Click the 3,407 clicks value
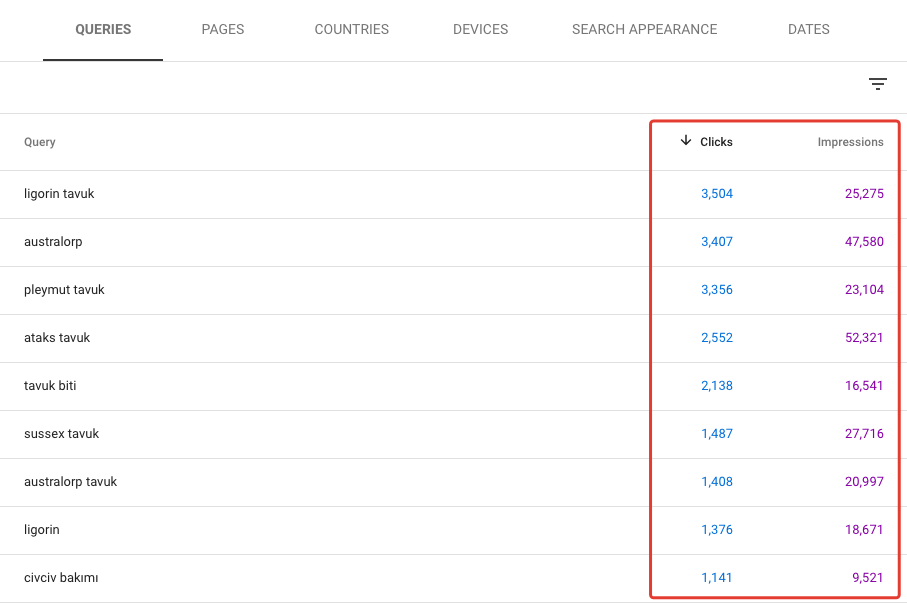The height and width of the screenshot is (603, 907). pyautogui.click(x=717, y=242)
